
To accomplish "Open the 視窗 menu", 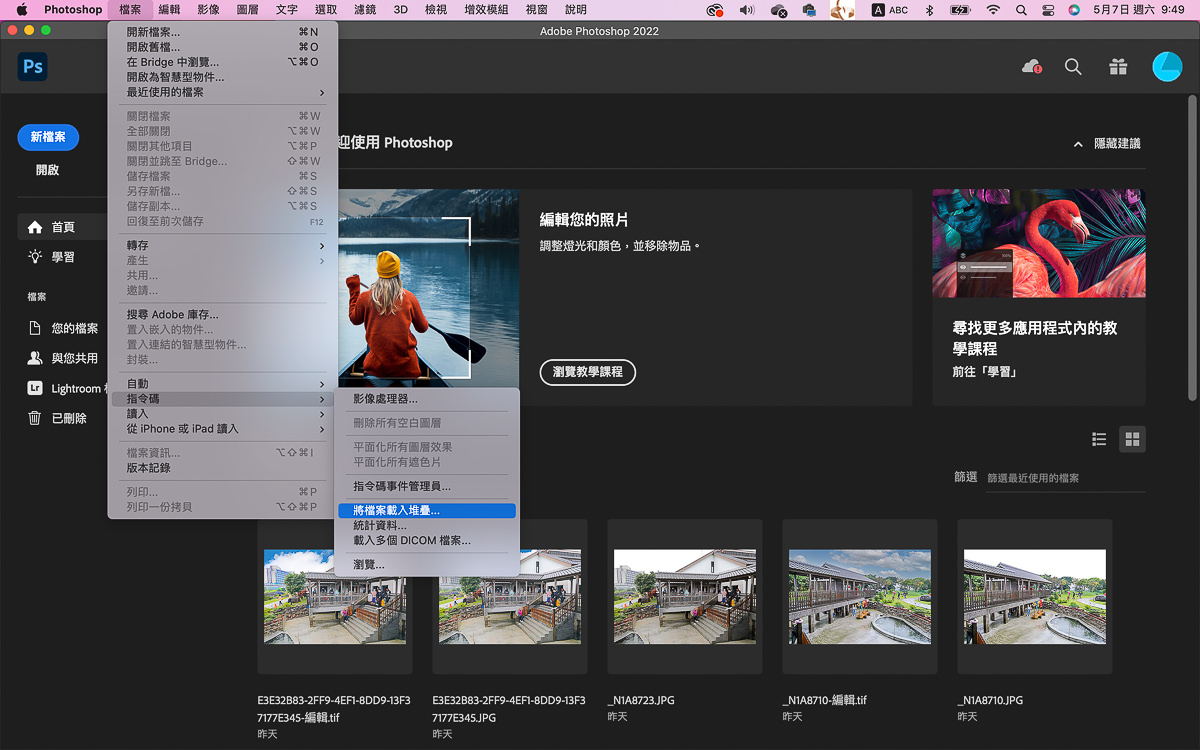I will pos(536,10).
